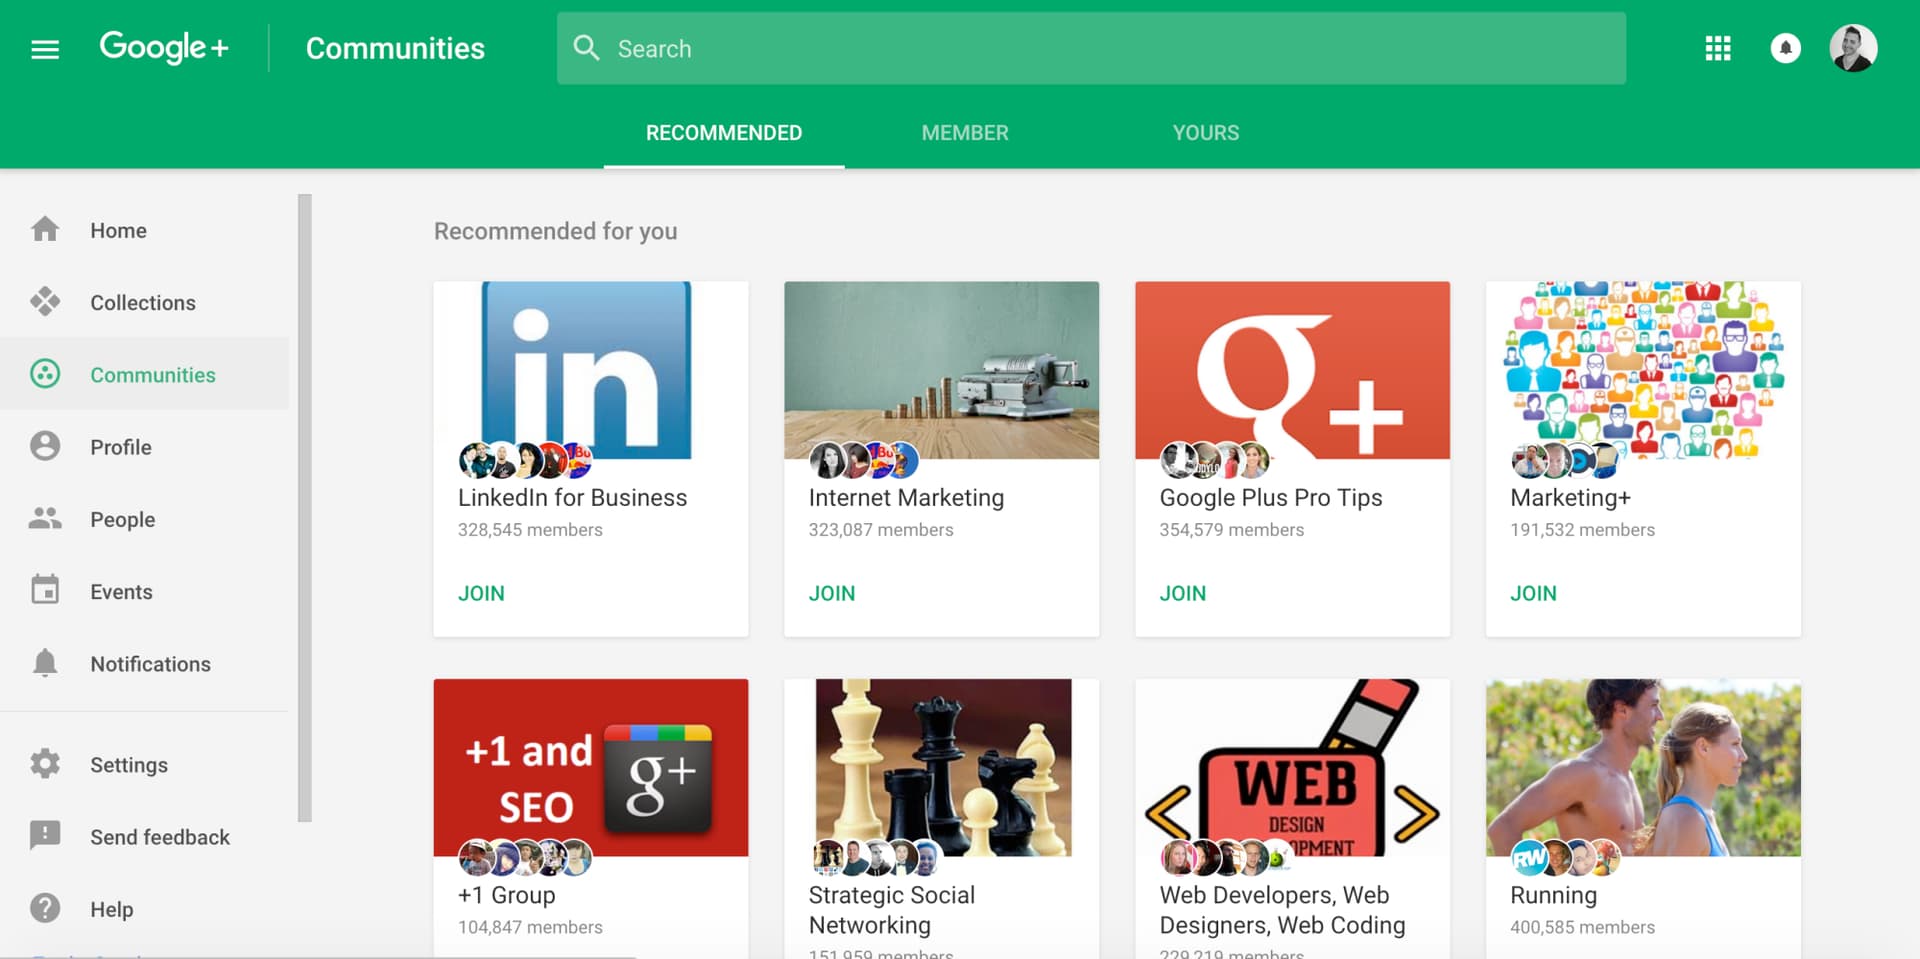The width and height of the screenshot is (1920, 959).
Task: Click the People sidebar icon
Action: (x=45, y=519)
